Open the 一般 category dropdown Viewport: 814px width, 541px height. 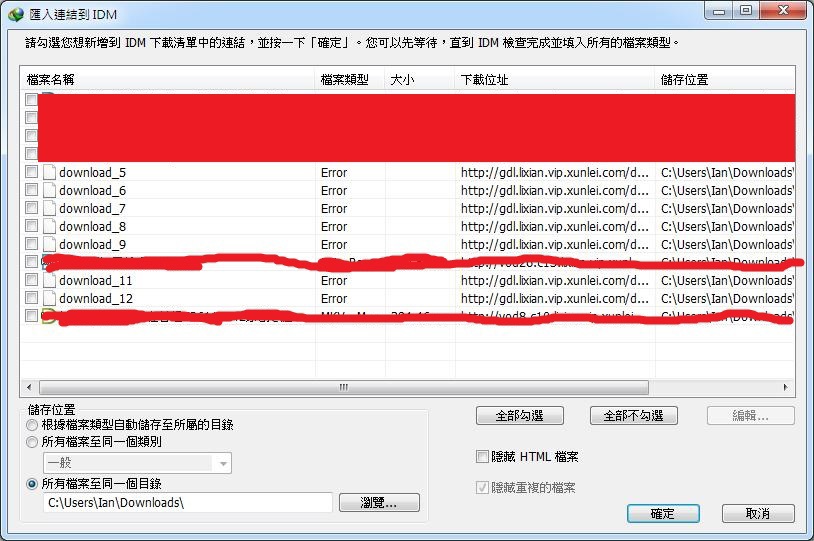pyautogui.click(x=138, y=463)
